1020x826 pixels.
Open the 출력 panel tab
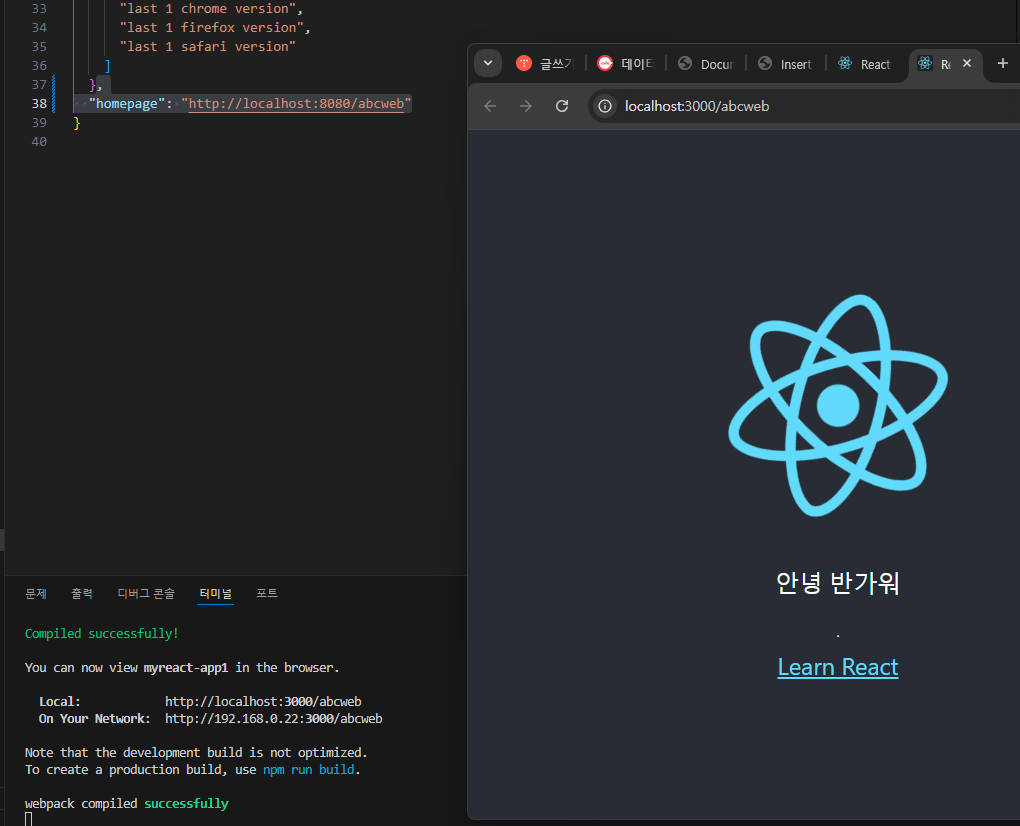(82, 593)
